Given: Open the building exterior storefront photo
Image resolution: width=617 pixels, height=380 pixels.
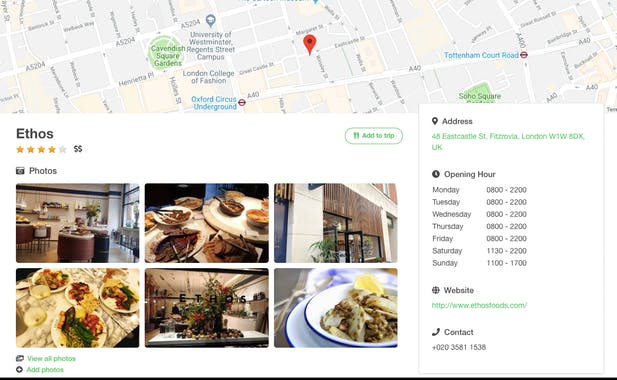Looking at the screenshot, I should 336,223.
